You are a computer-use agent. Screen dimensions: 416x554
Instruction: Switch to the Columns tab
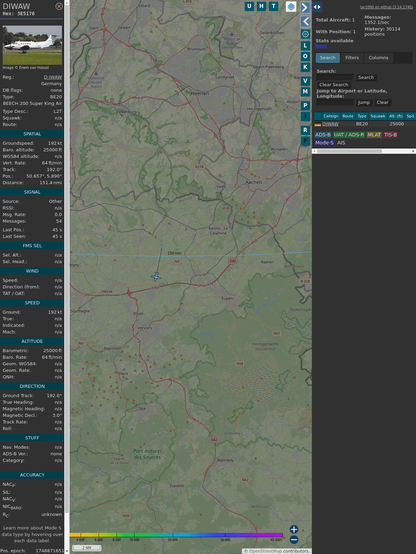point(378,58)
